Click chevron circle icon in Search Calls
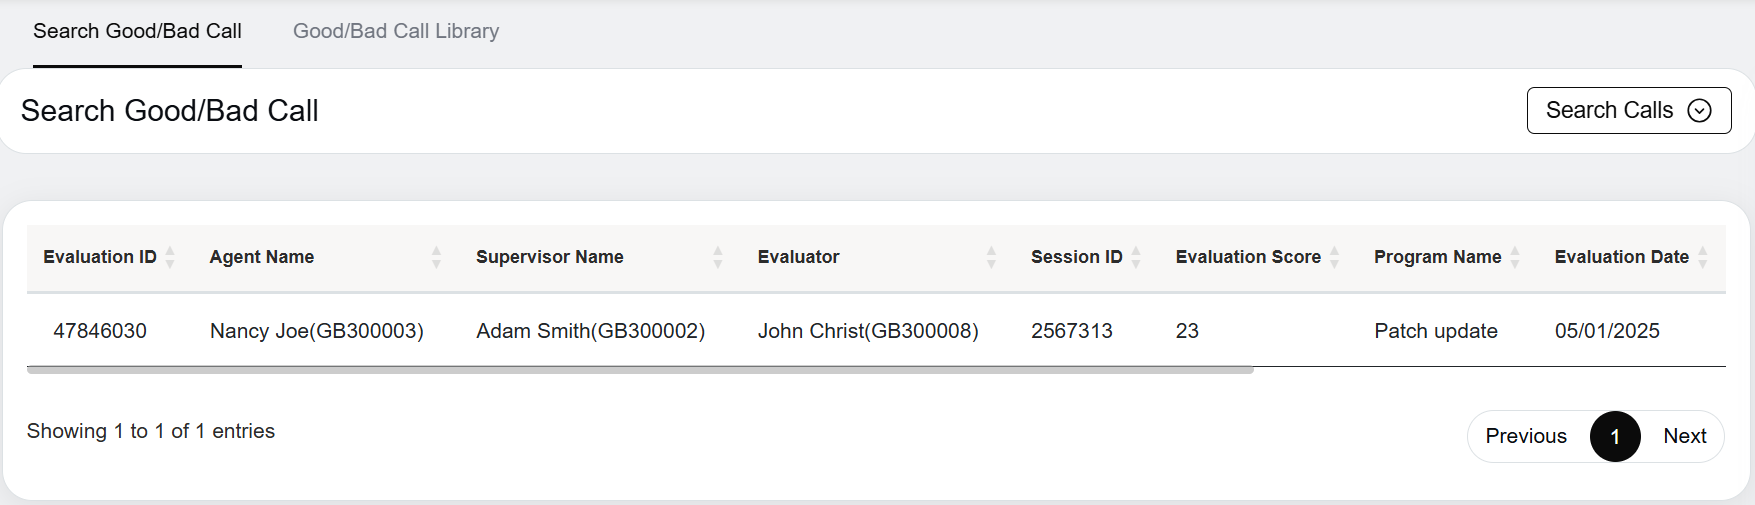Image resolution: width=1755 pixels, height=505 pixels. (1699, 110)
